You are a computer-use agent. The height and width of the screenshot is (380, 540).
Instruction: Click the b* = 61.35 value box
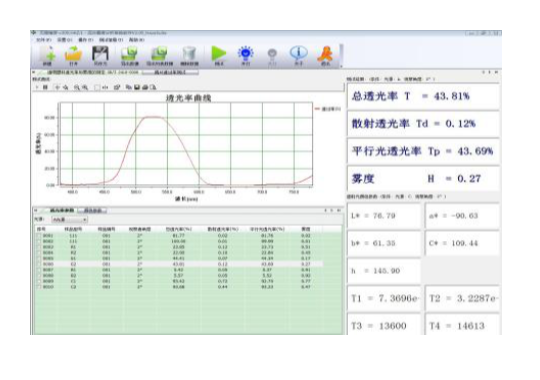tap(384, 244)
